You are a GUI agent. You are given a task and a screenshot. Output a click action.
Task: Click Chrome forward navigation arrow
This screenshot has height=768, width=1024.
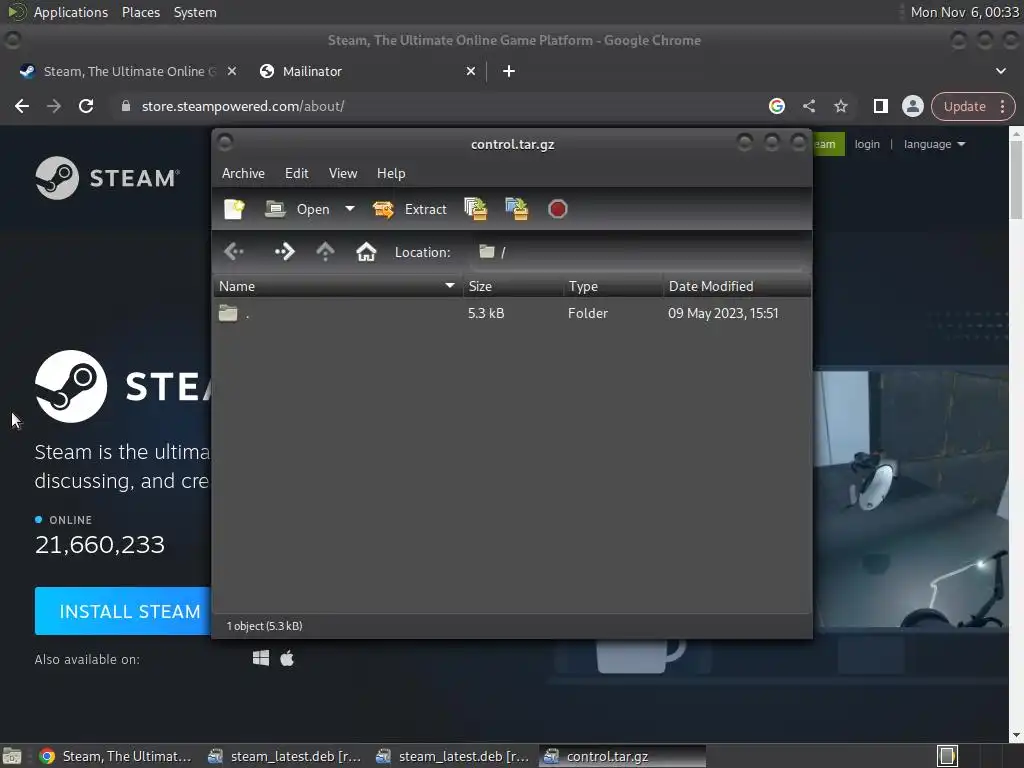click(54, 106)
